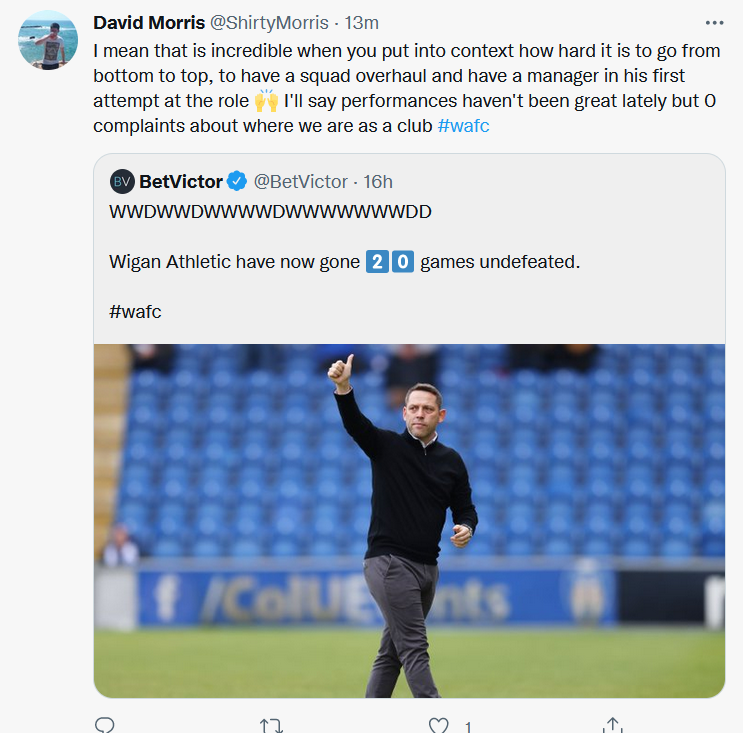743x737 pixels.
Task: Click BetVictor's round BV logo avatar
Action: pyautogui.click(x=122, y=181)
